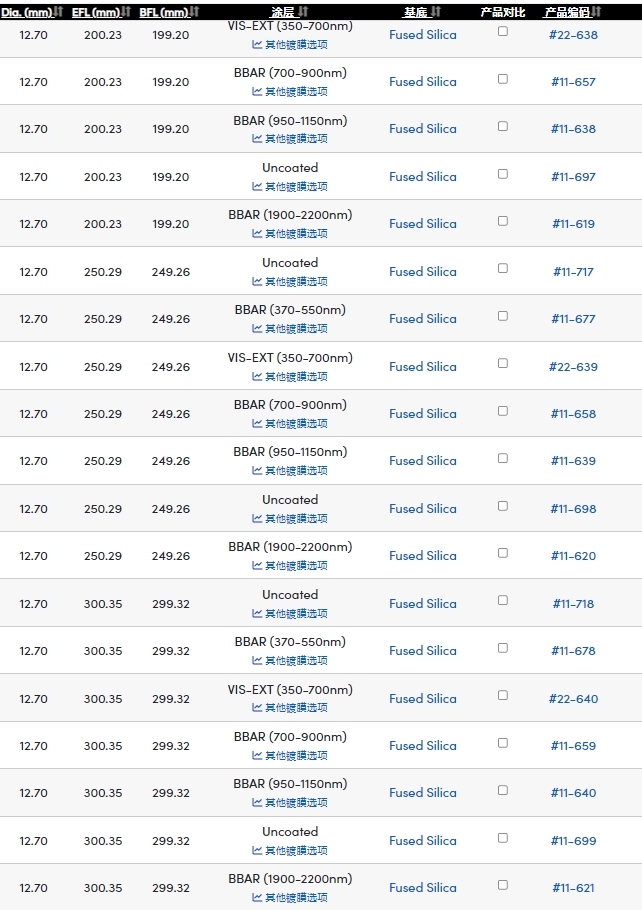Click 产品对比 column header
Screen dimensions: 642x910
tap(503, 12)
